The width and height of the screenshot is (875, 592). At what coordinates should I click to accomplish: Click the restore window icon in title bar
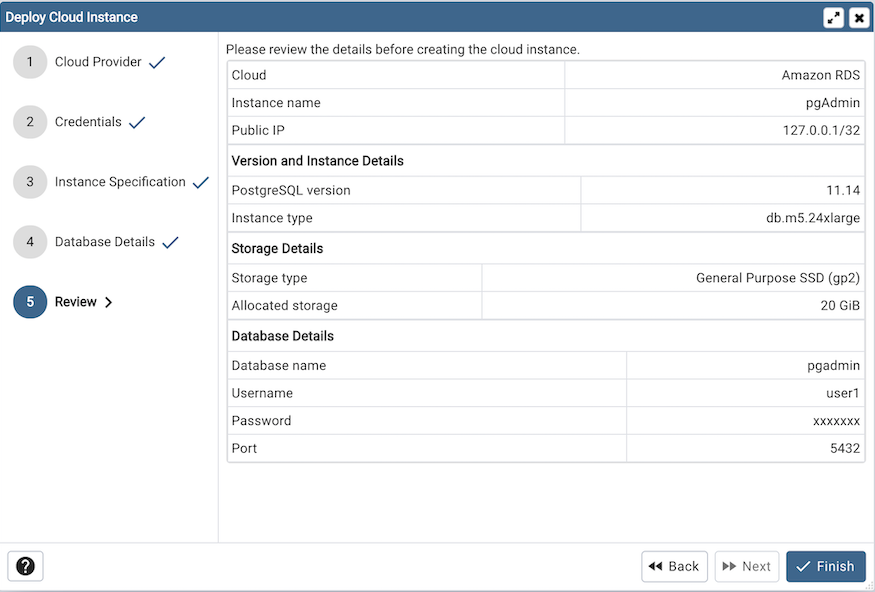[x=835, y=17]
